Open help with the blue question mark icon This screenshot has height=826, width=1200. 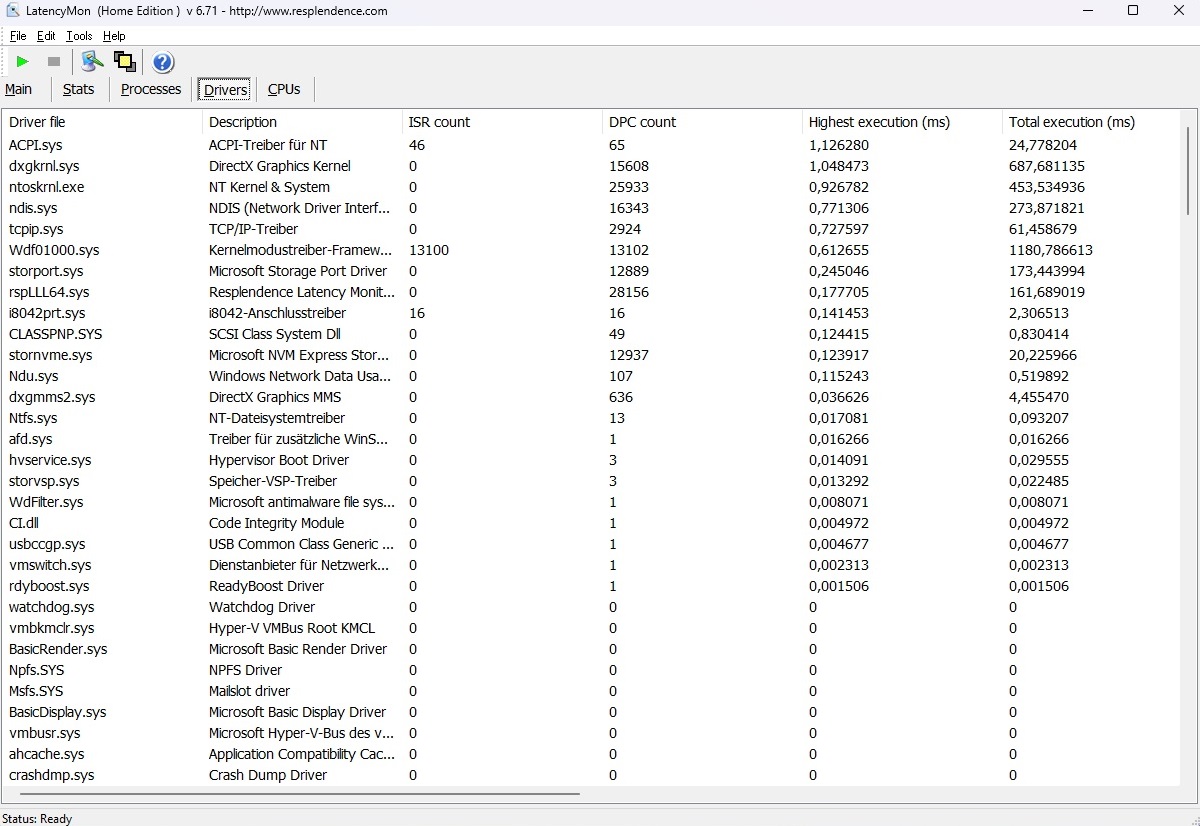click(x=163, y=63)
